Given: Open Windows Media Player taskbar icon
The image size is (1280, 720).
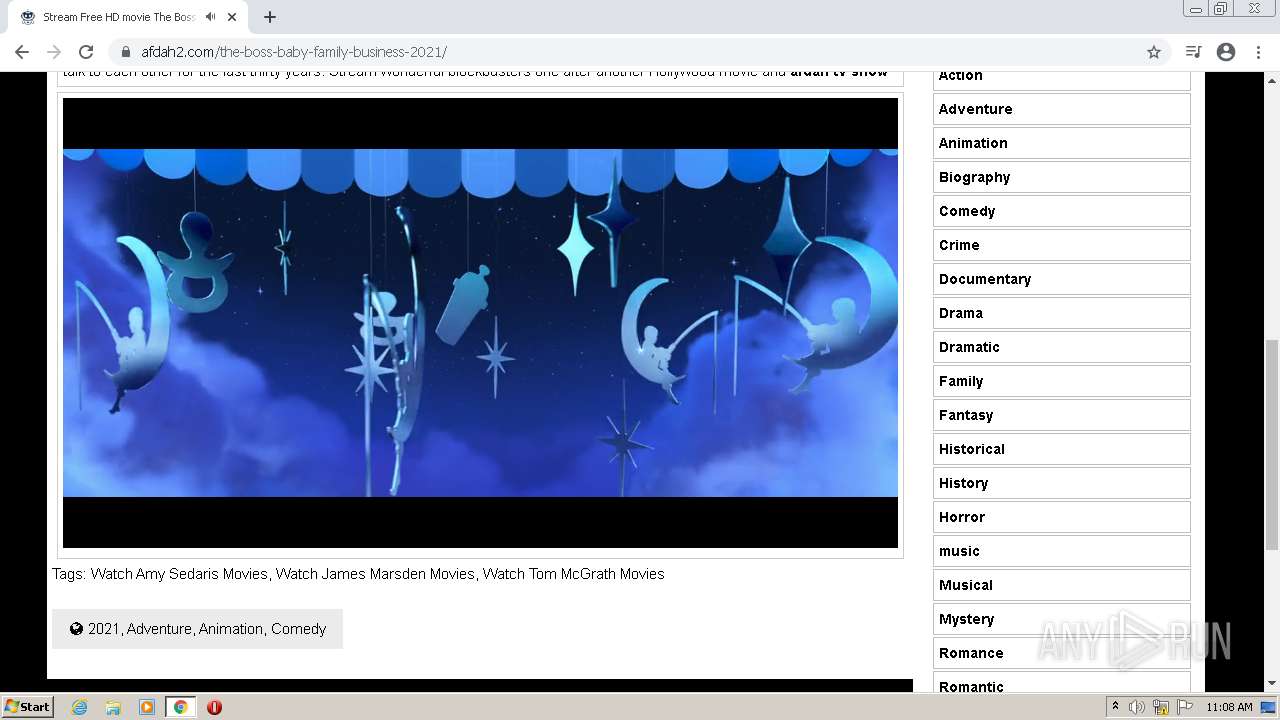Looking at the screenshot, I should (146, 707).
